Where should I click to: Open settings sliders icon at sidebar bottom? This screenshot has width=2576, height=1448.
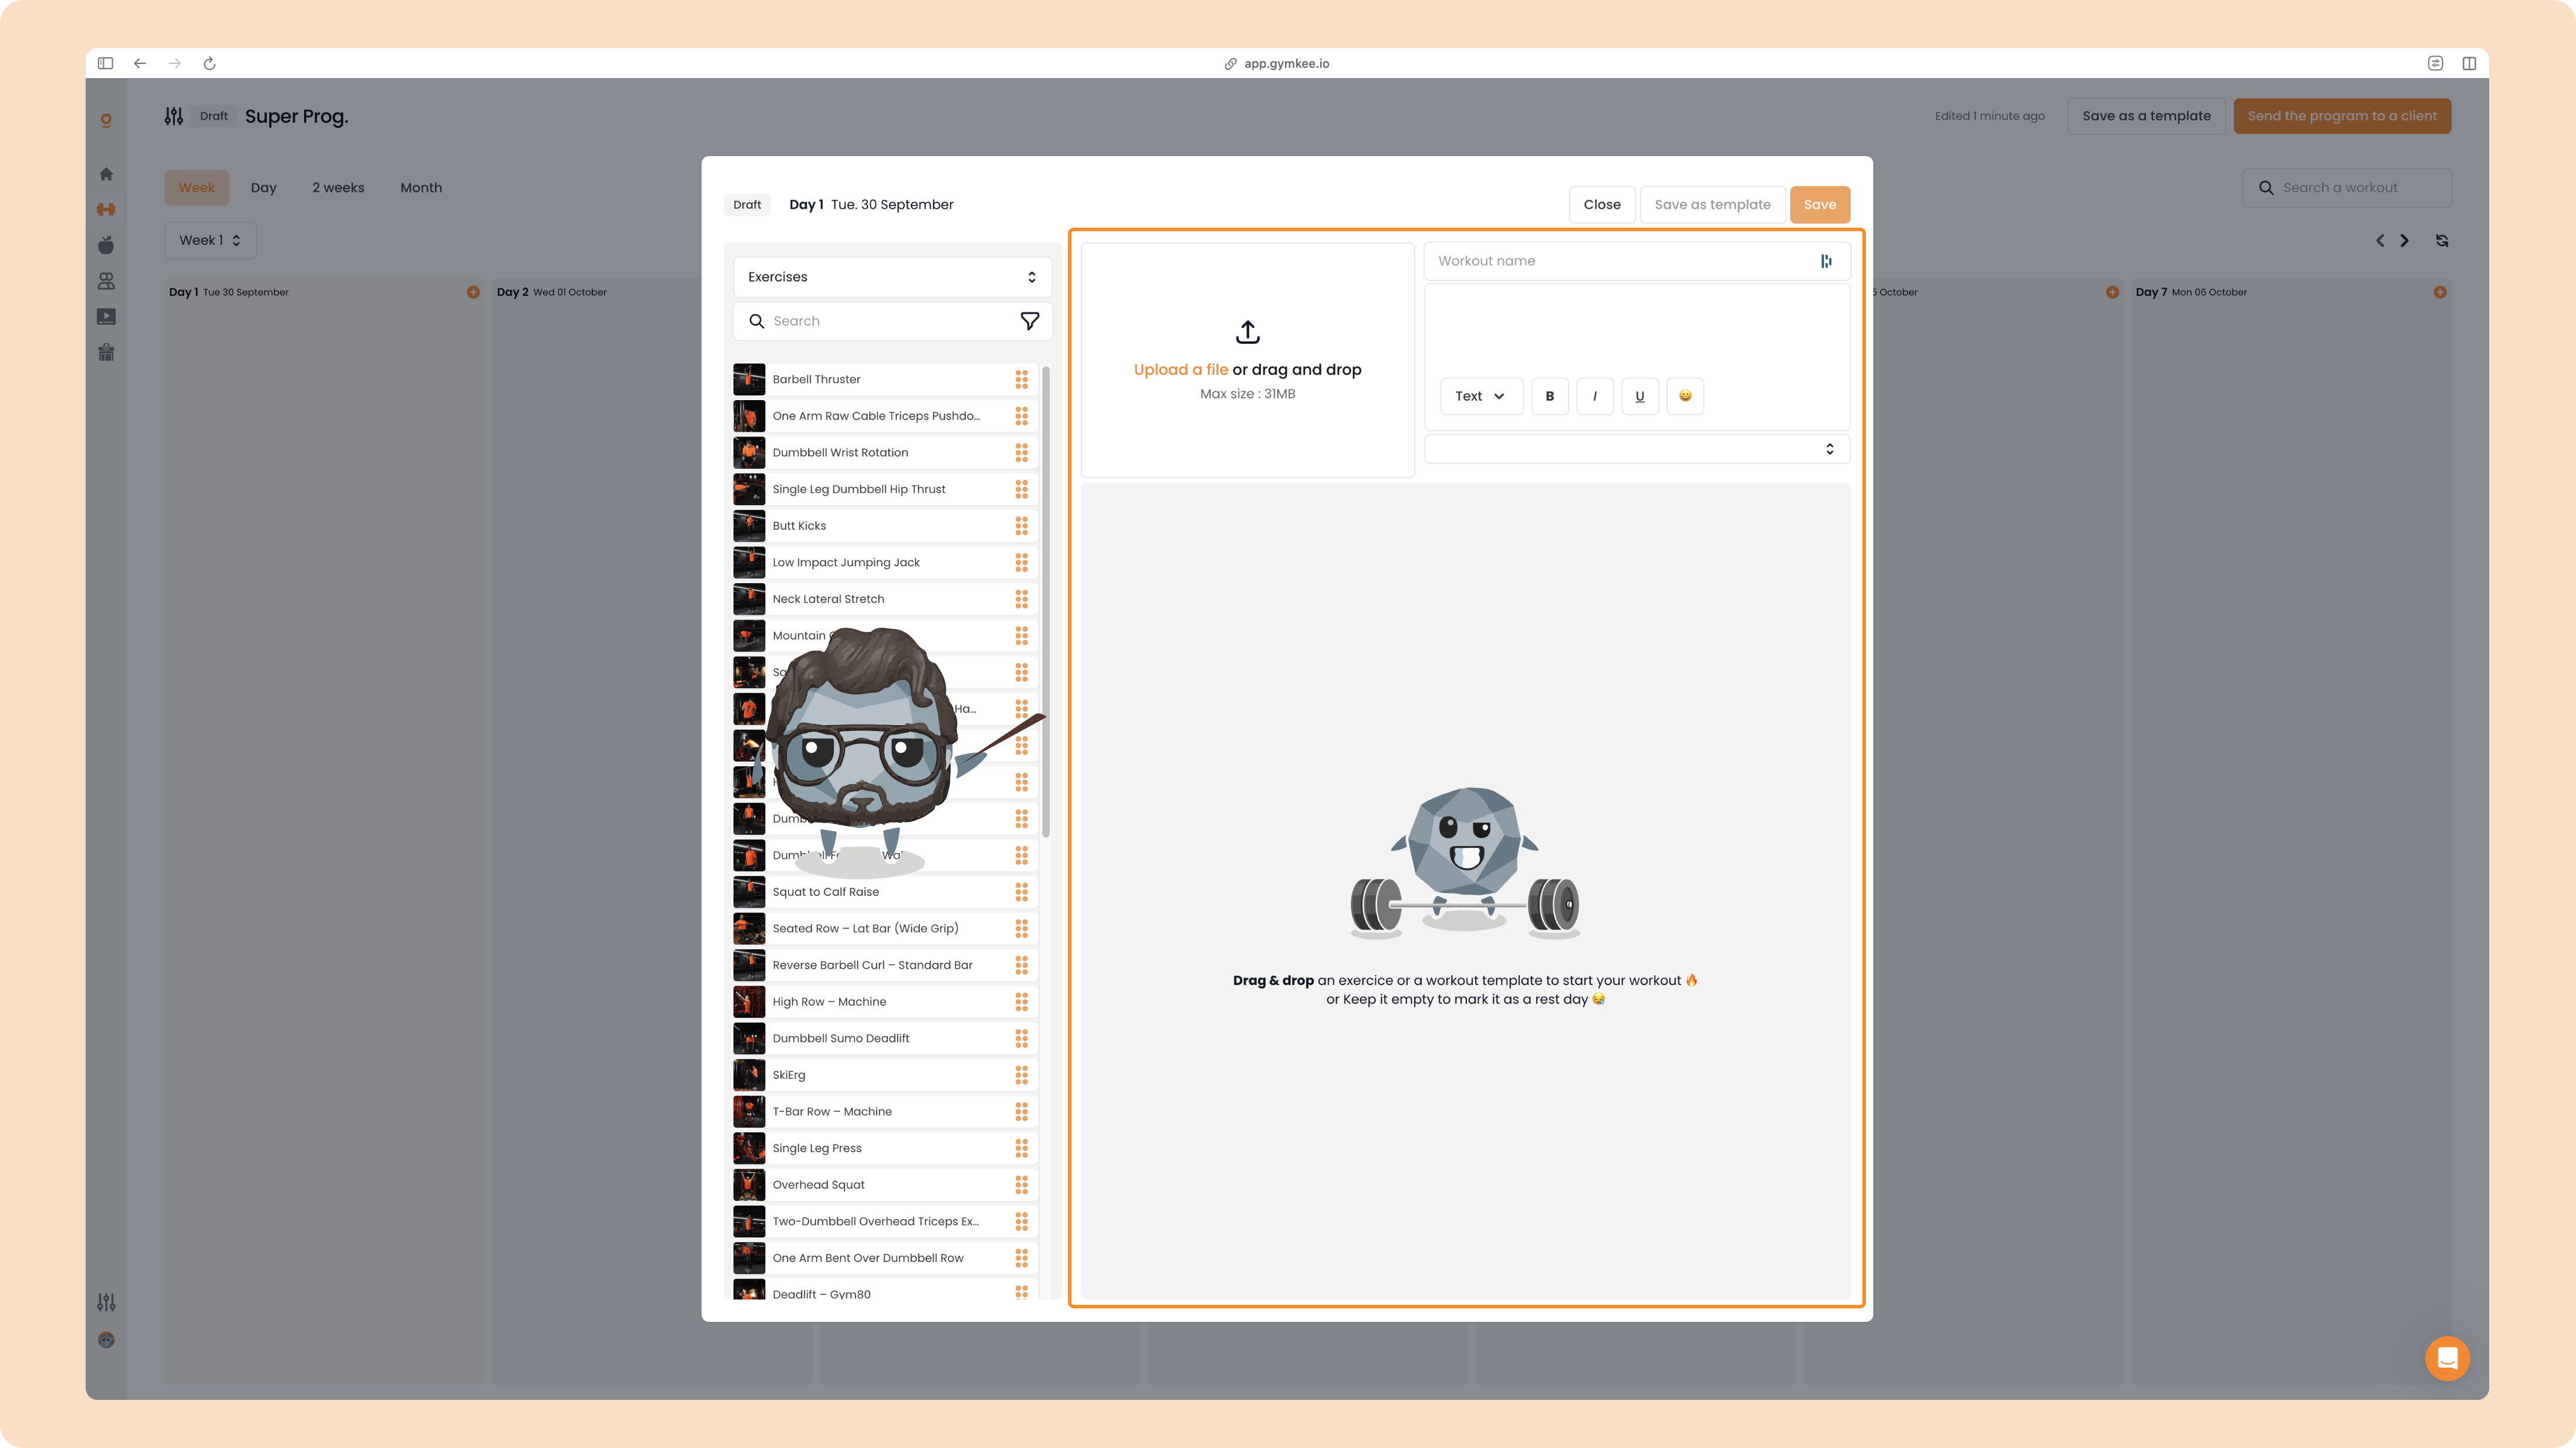[x=106, y=1302]
